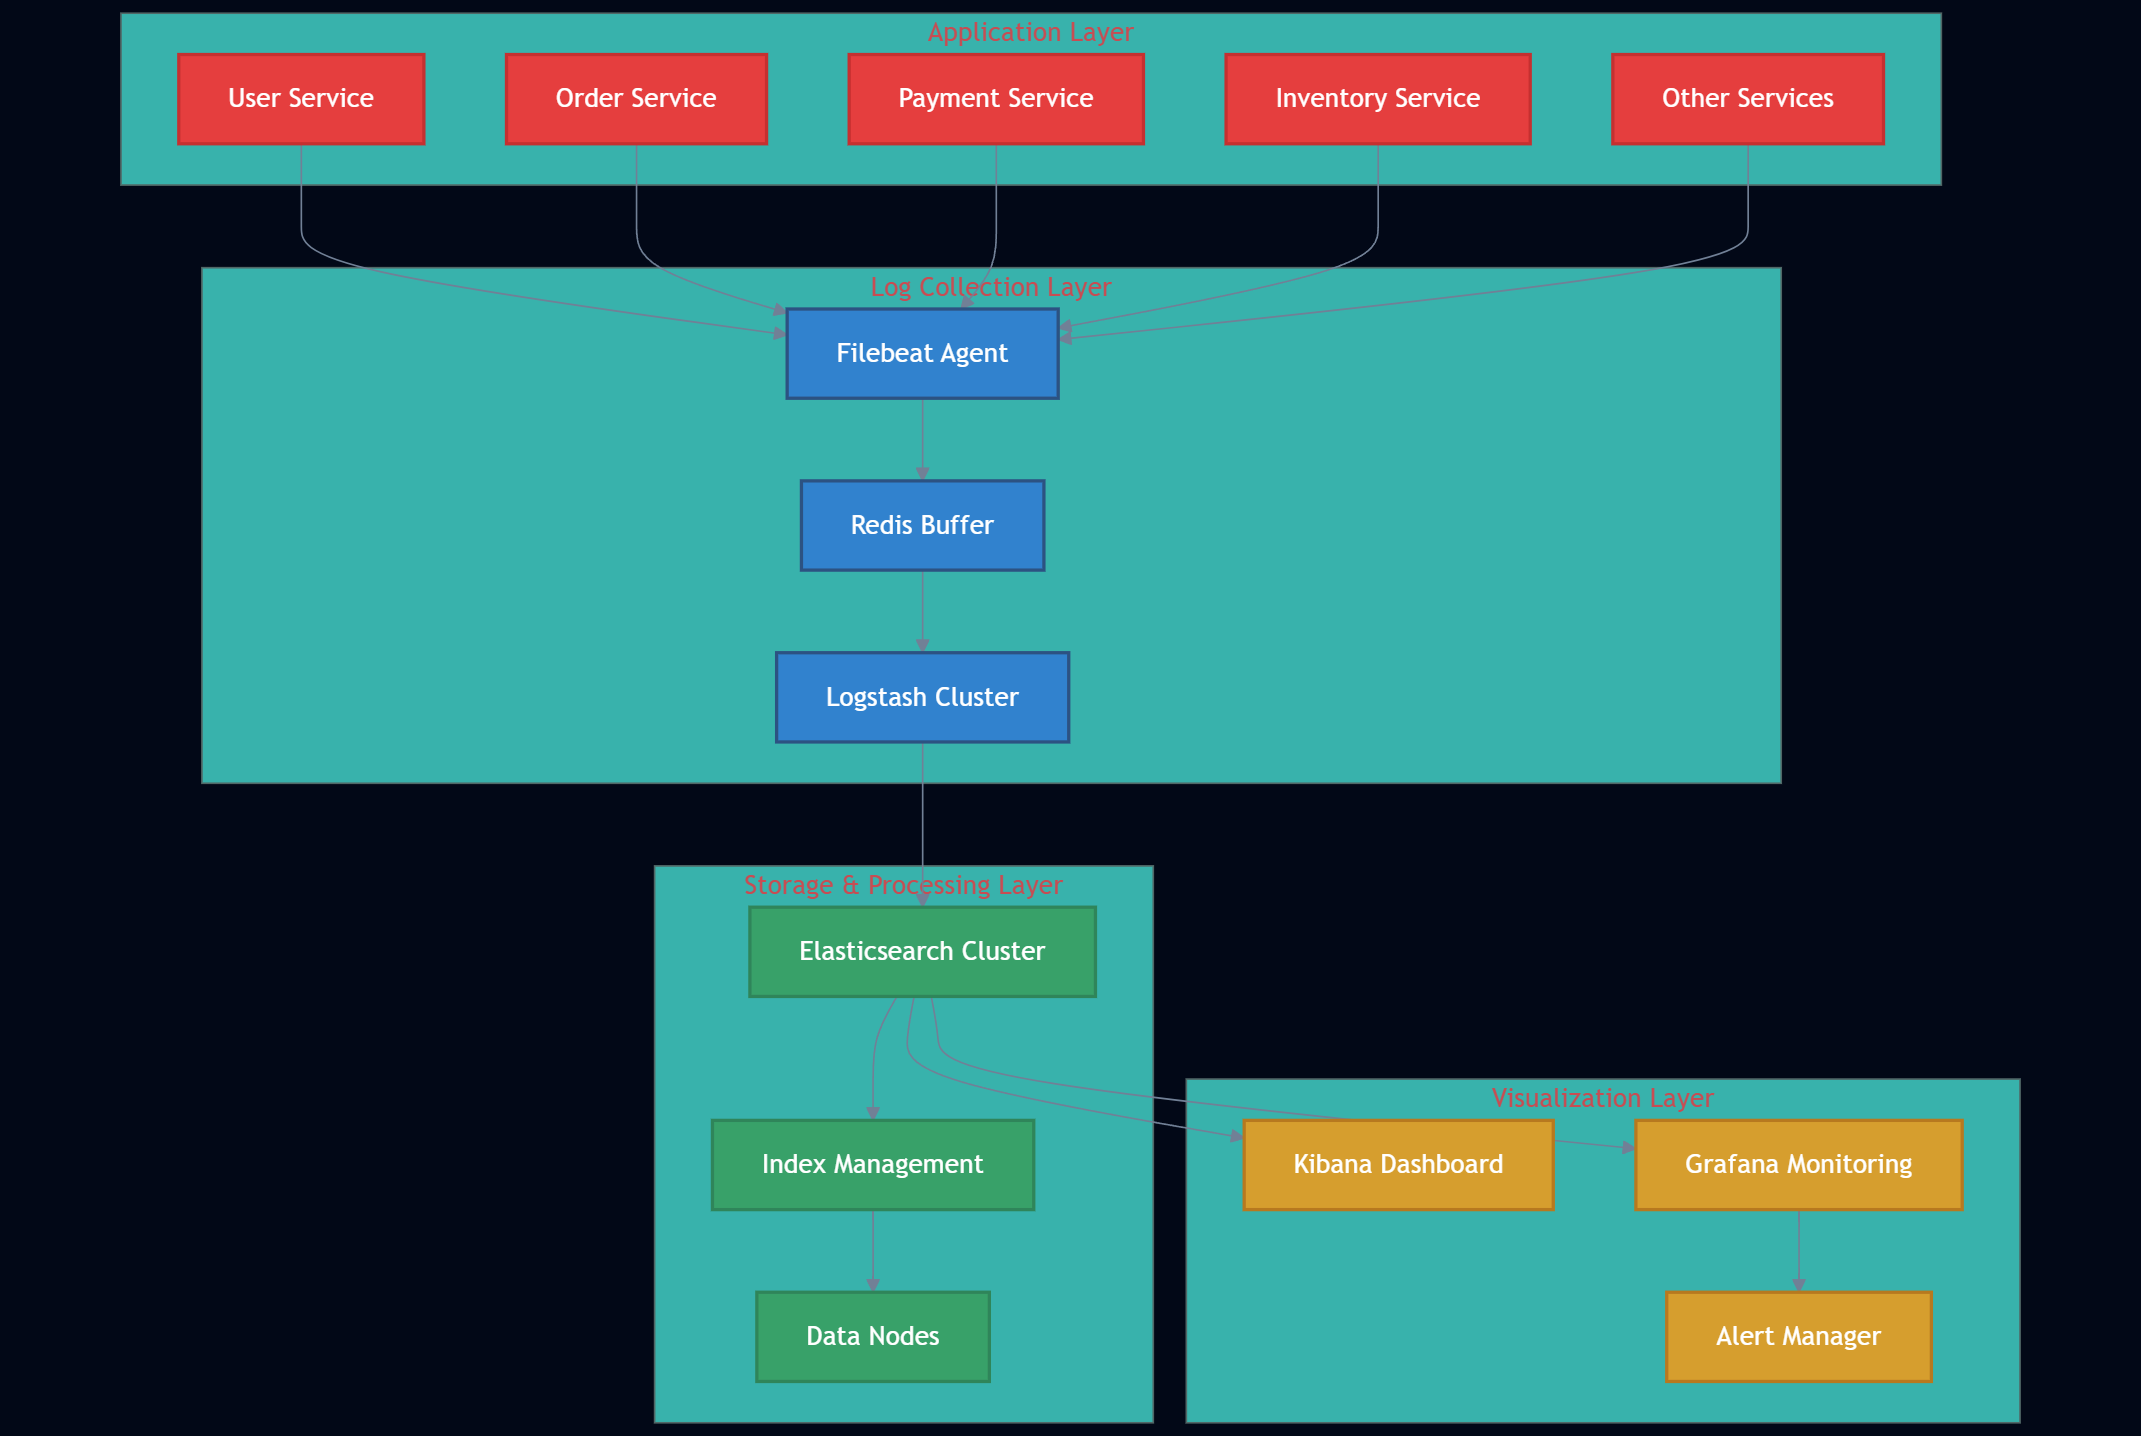The height and width of the screenshot is (1436, 2141).
Task: Click the User Service node
Action: click(x=301, y=99)
